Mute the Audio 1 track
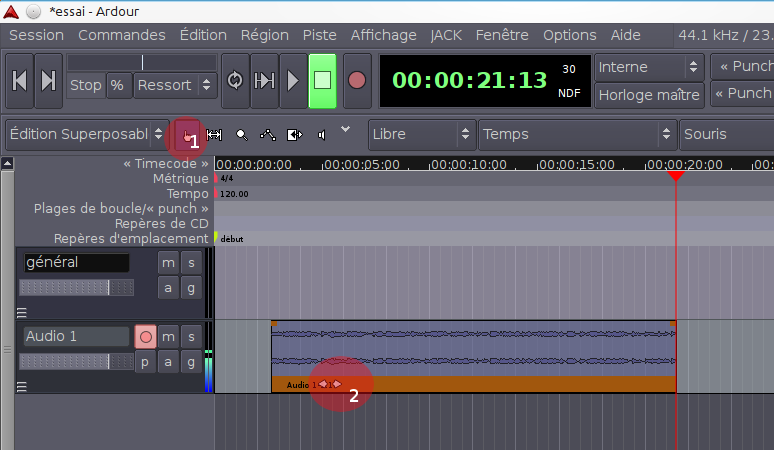774x450 pixels. point(168,337)
